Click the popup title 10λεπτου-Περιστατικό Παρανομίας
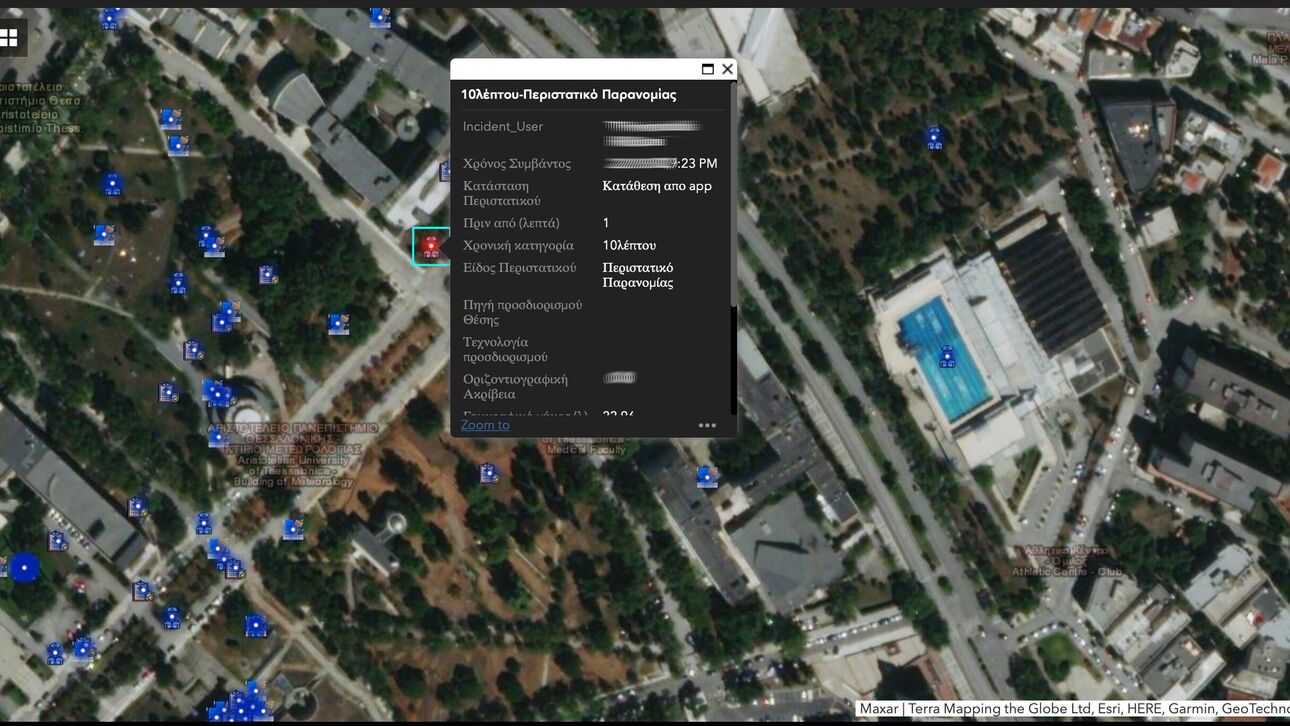Image resolution: width=1290 pixels, height=726 pixels. [568, 95]
